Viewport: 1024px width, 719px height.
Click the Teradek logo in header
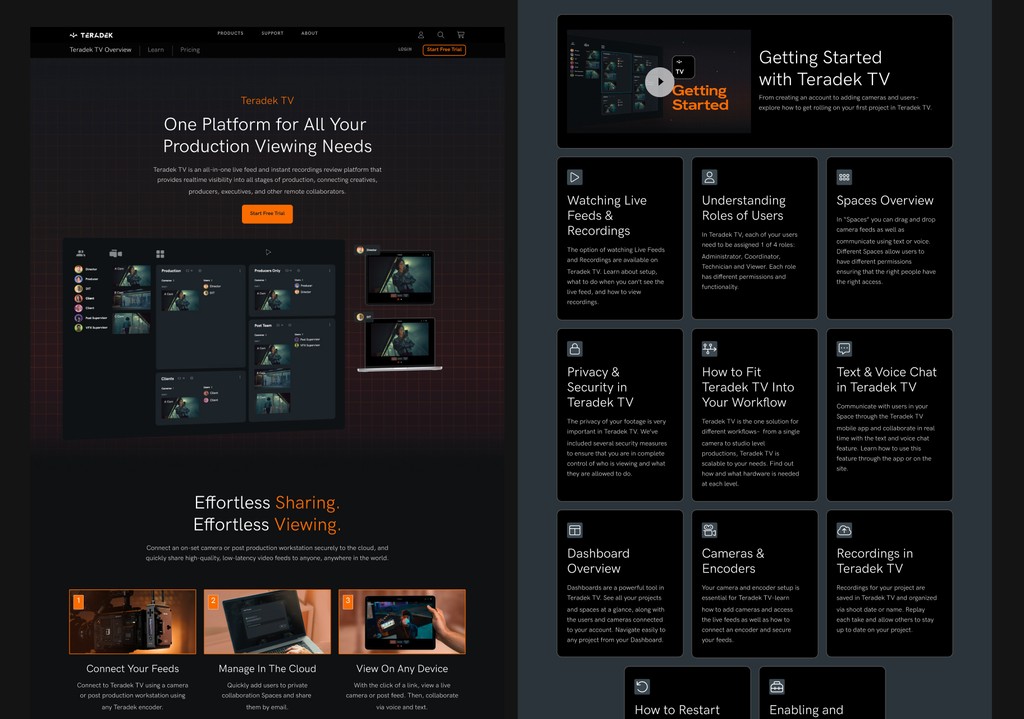click(x=91, y=35)
